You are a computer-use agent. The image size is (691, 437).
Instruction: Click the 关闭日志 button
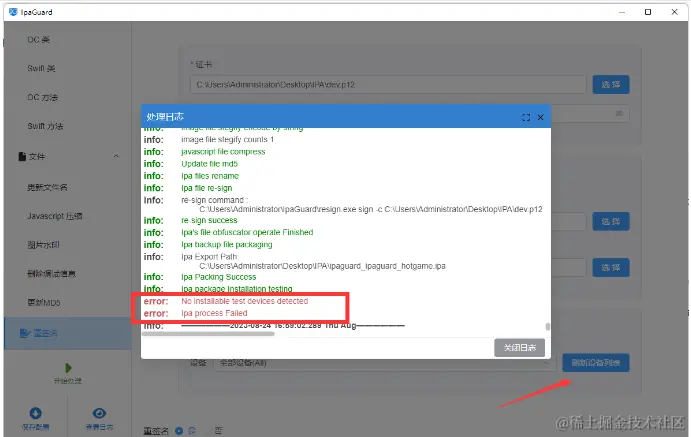click(x=520, y=348)
